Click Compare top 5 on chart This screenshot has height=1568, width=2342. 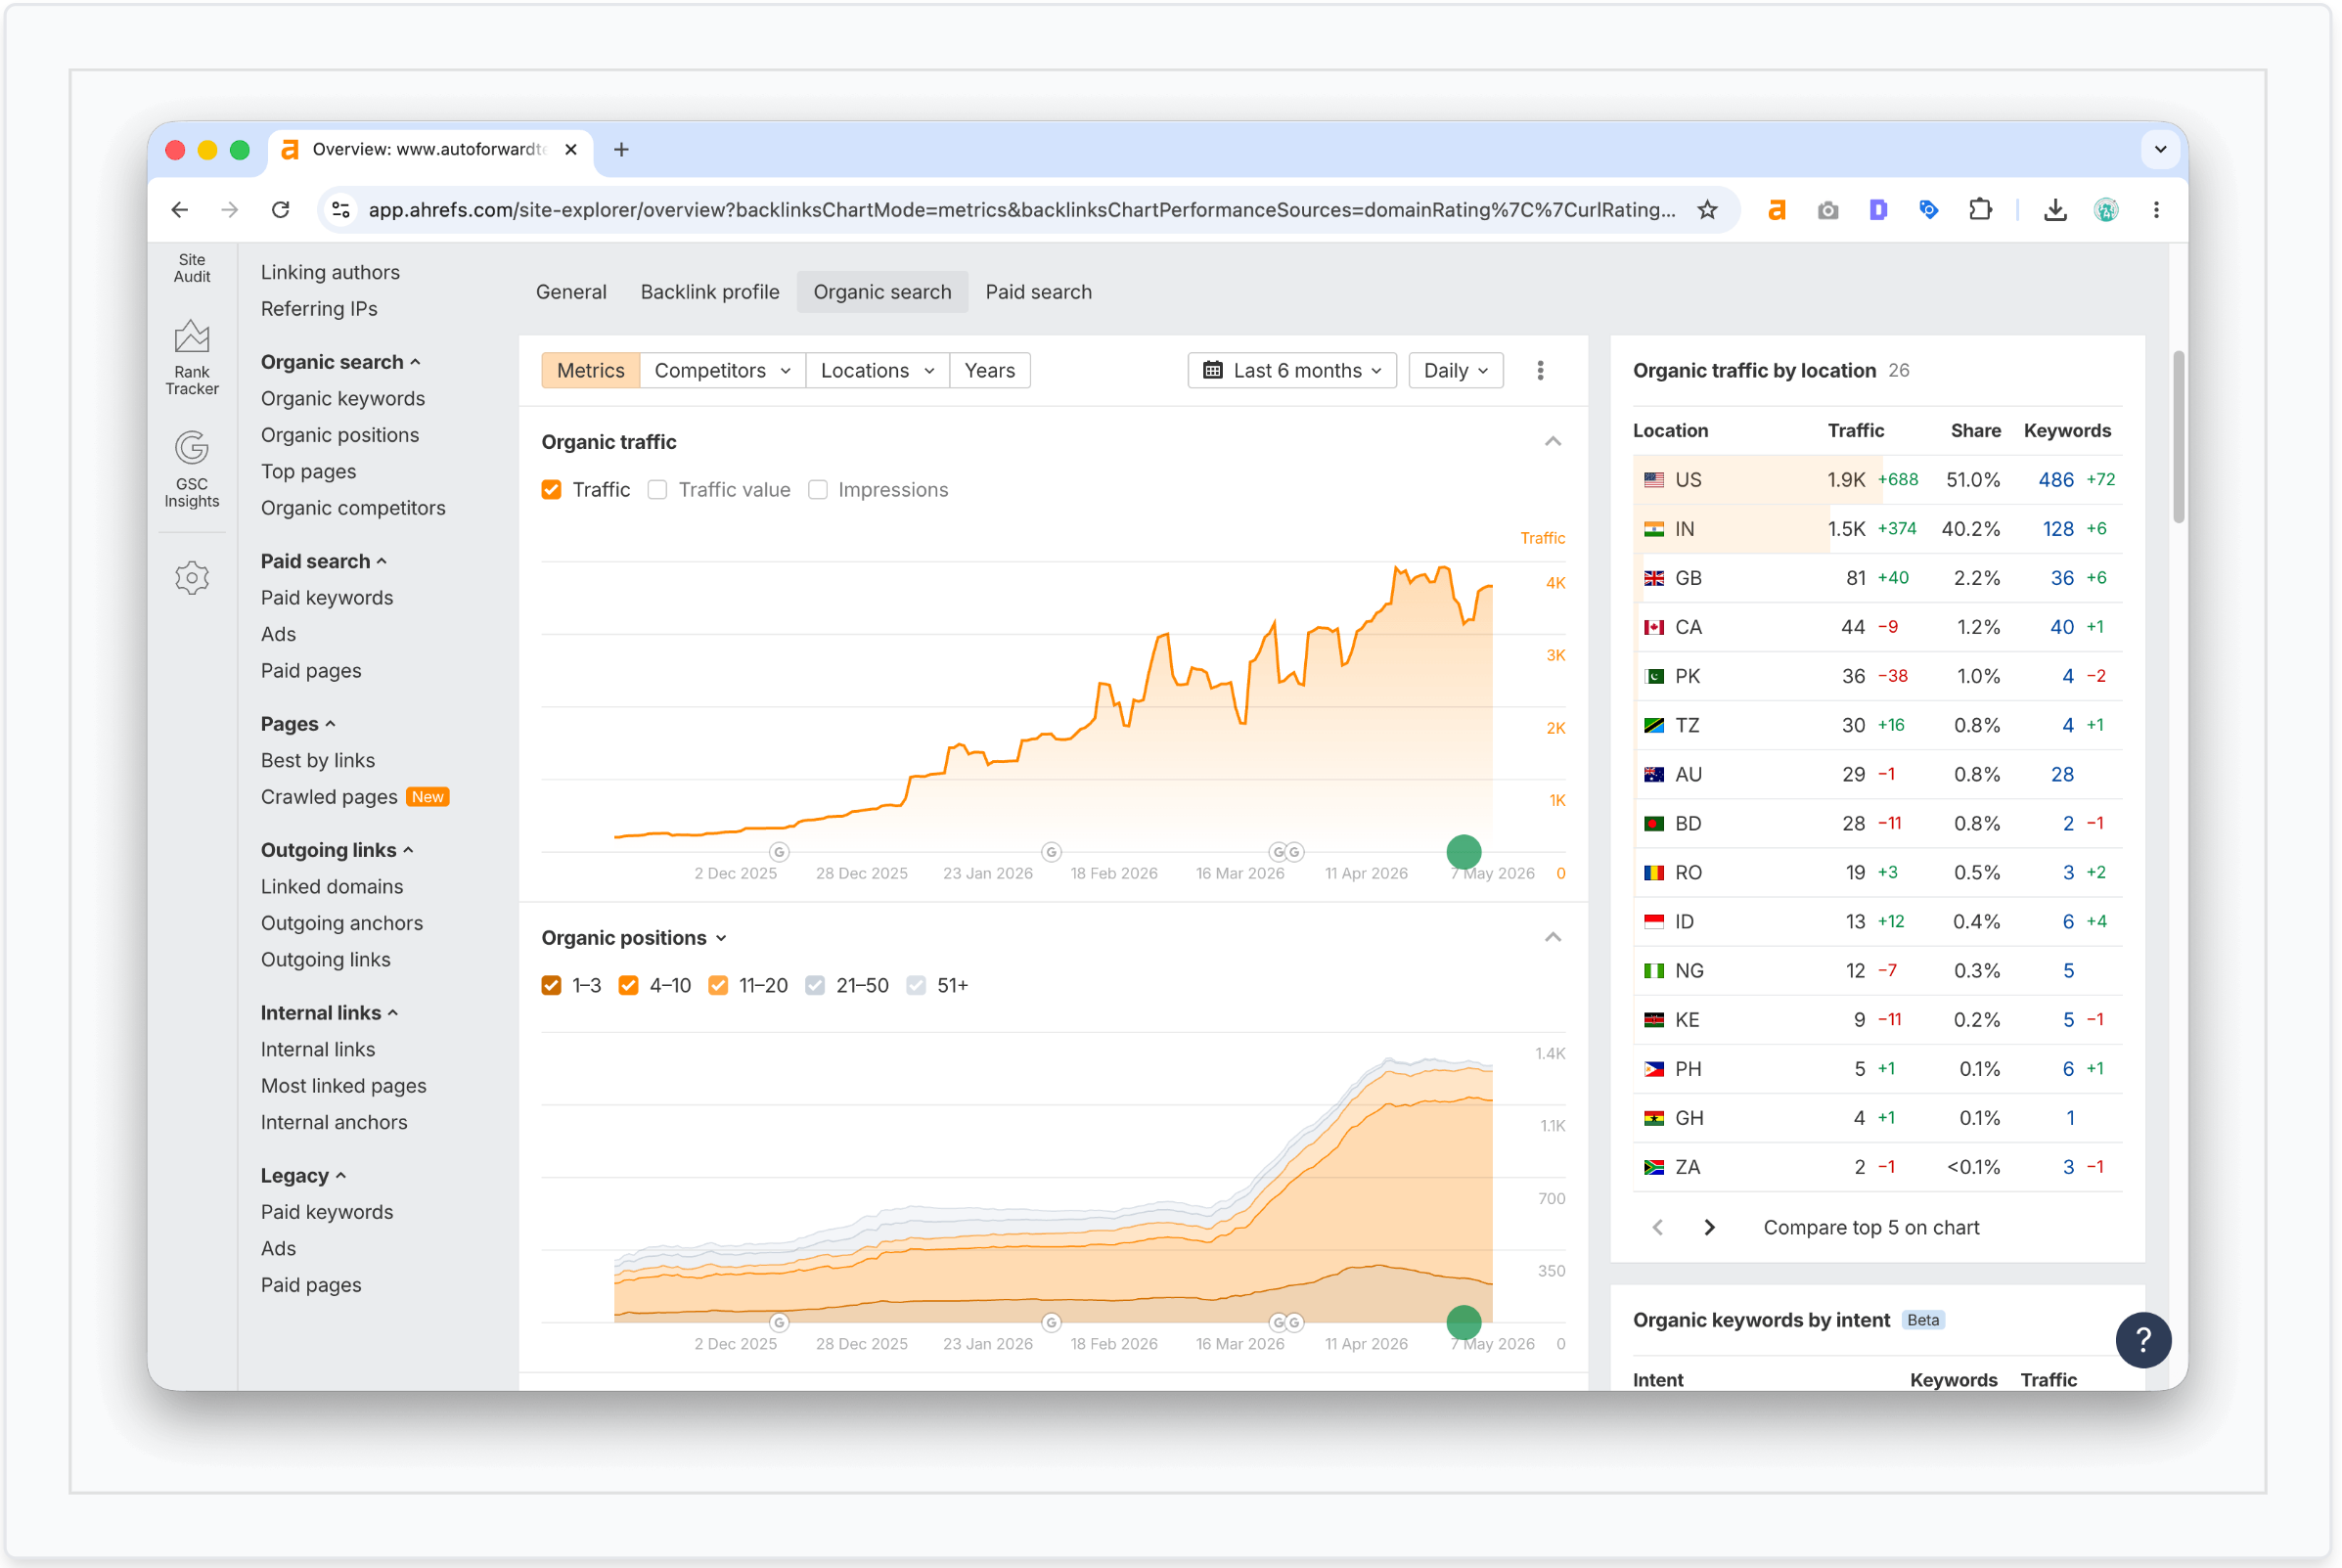[x=1871, y=1227]
